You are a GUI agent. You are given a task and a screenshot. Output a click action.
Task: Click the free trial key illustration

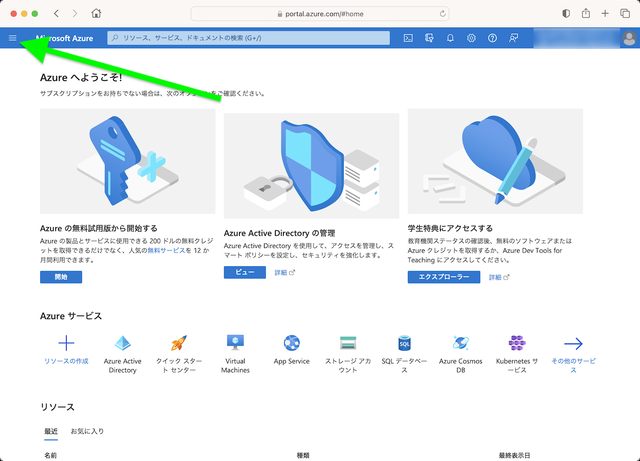coord(127,161)
